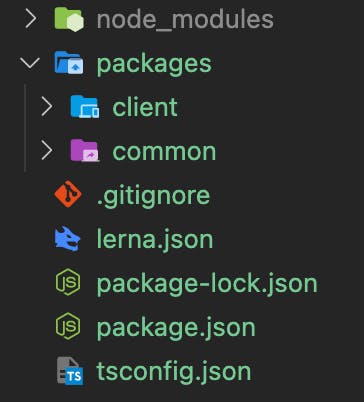
Task: Click the orange git icon beside .gitignore
Action: pos(68,194)
